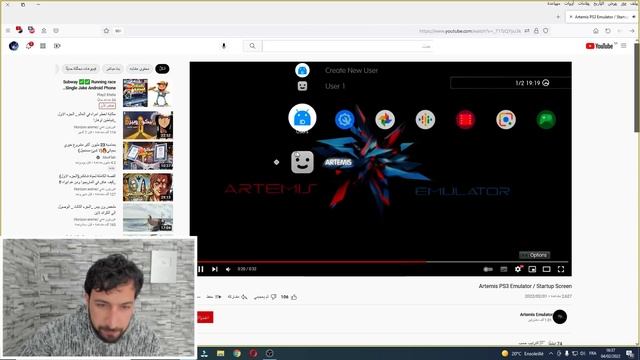Toggle the autoplay switch in player
Screen dimensions: 640x360
click(x=488, y=269)
